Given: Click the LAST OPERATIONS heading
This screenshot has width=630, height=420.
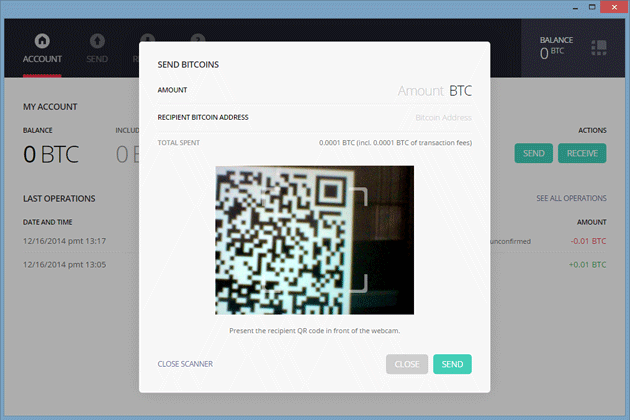Looking at the screenshot, I should (x=59, y=199).
